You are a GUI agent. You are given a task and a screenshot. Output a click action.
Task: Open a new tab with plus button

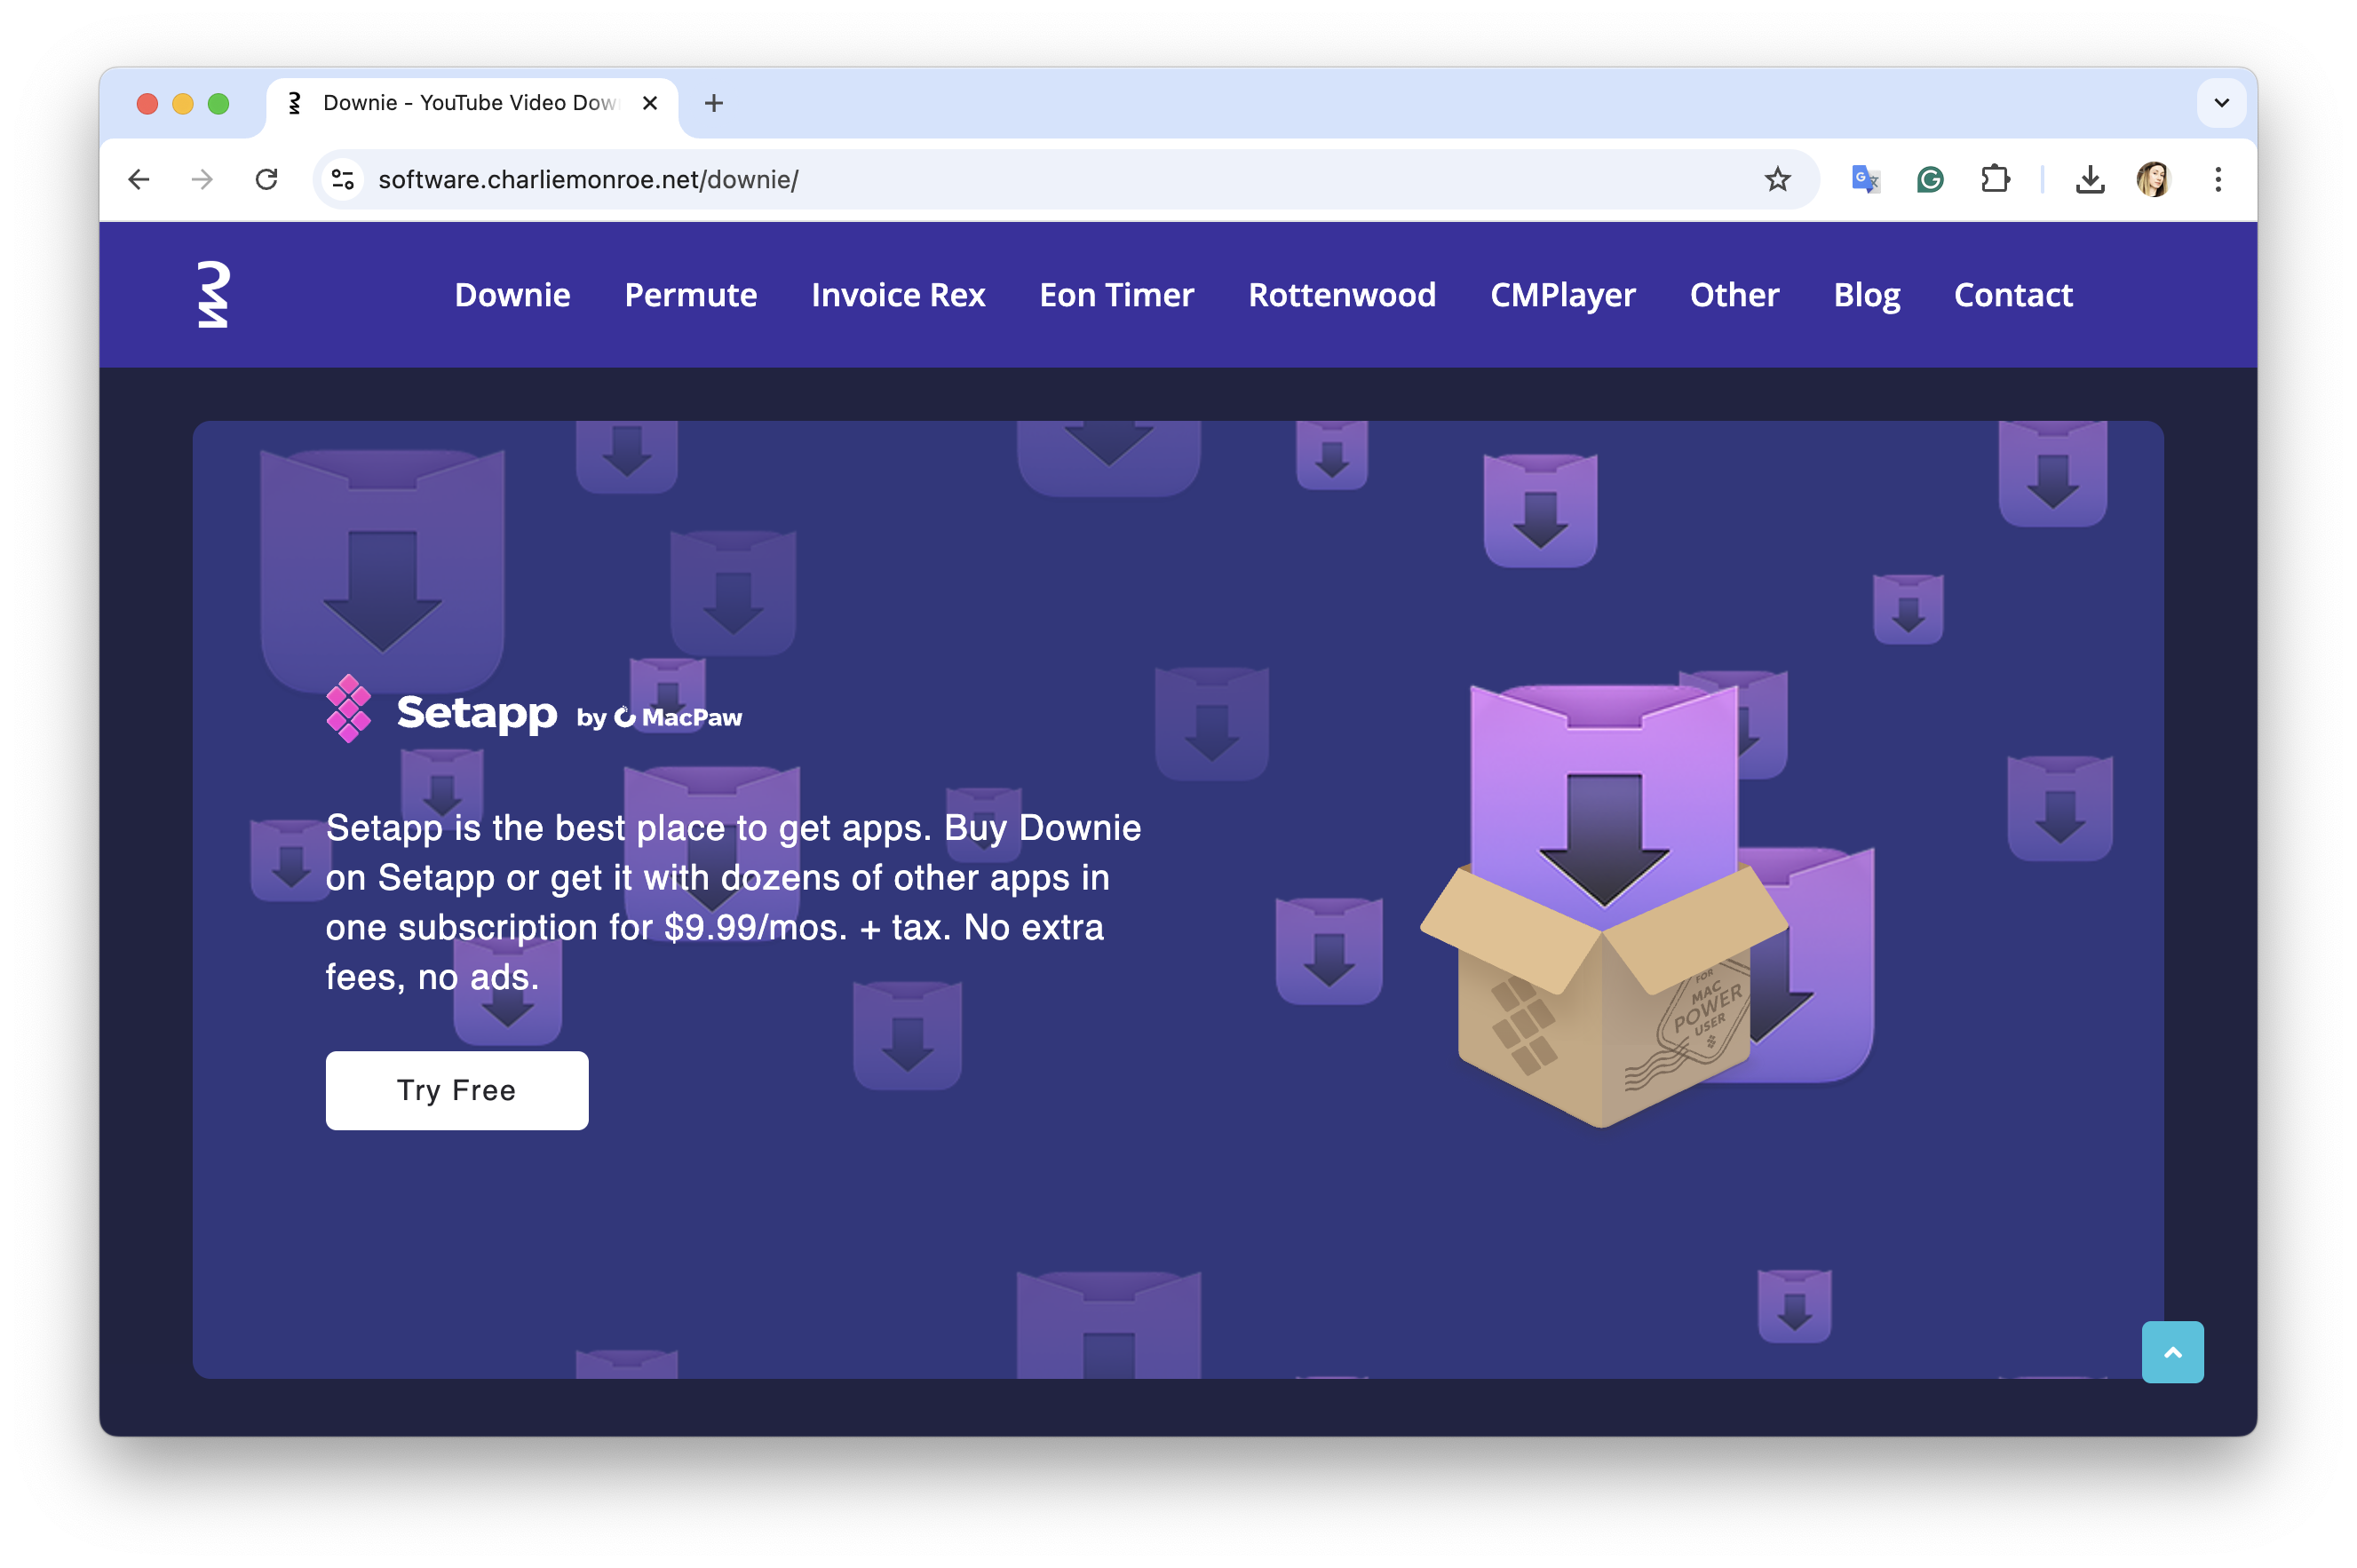pyautogui.click(x=713, y=103)
